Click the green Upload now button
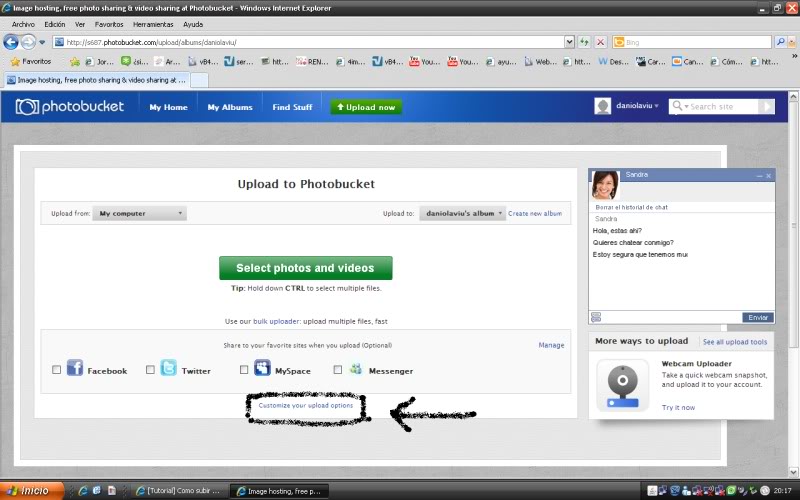This screenshot has width=800, height=500. (x=366, y=107)
